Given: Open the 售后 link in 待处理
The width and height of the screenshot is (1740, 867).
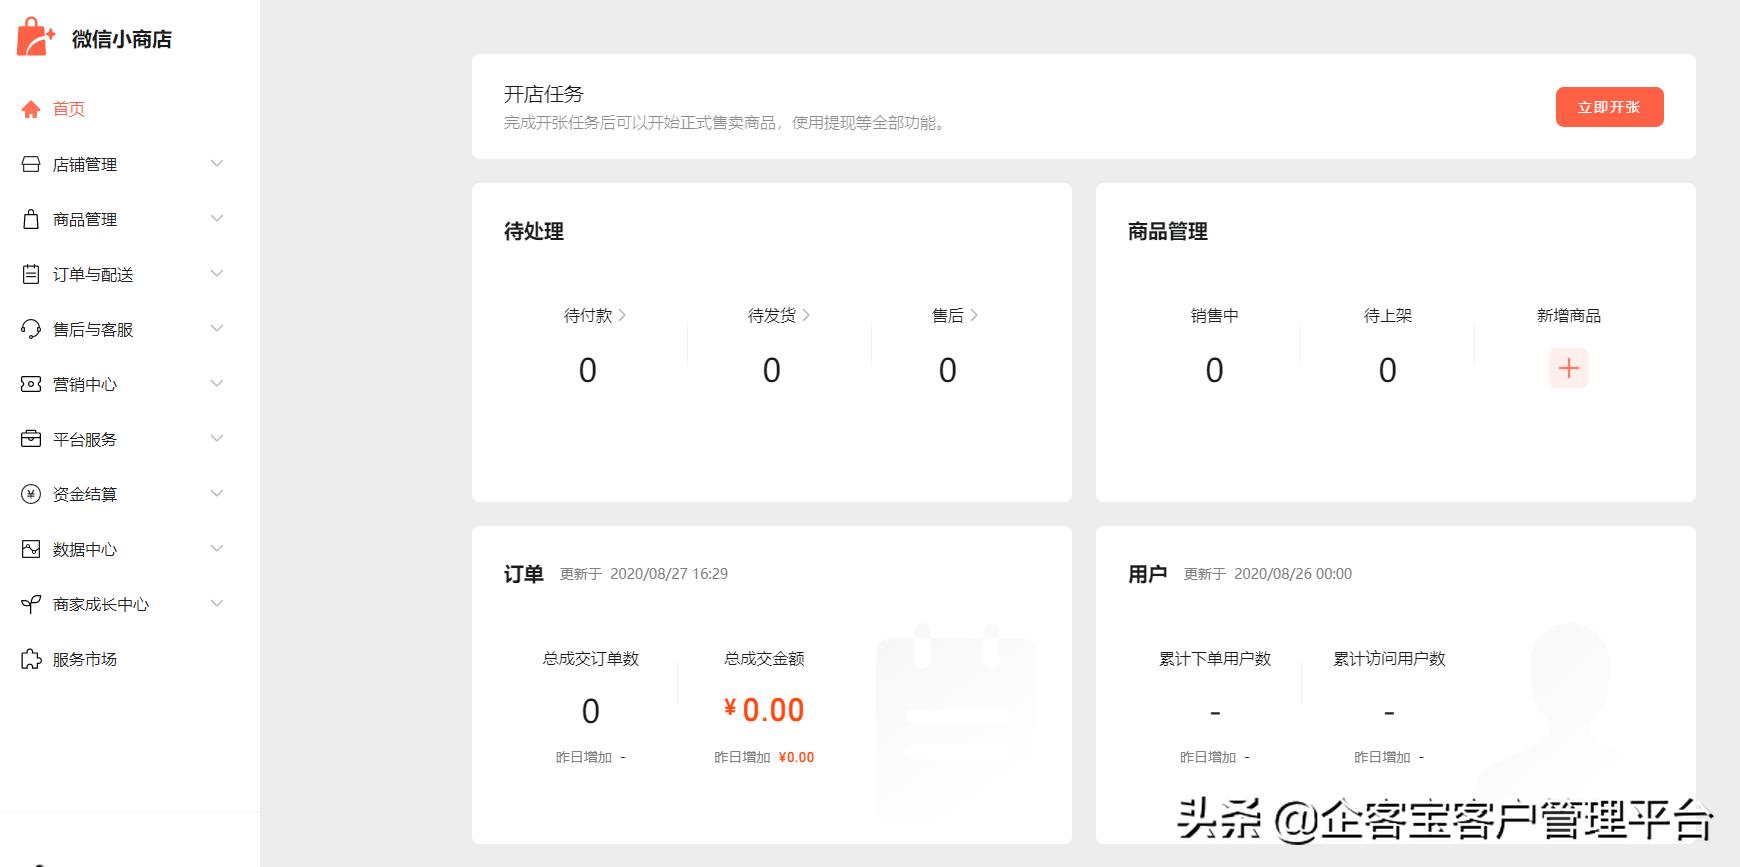Looking at the screenshot, I should (x=955, y=315).
